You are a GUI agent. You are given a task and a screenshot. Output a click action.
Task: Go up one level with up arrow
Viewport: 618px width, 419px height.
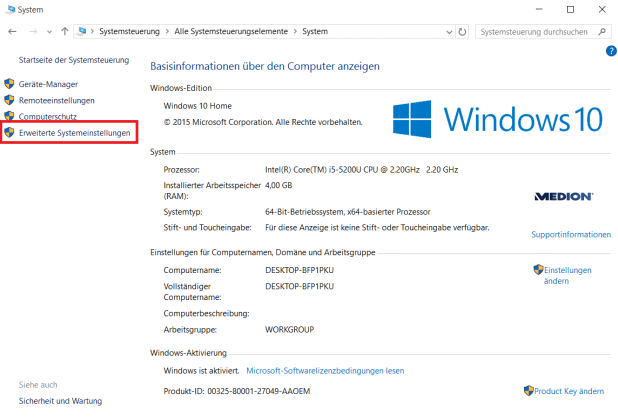coord(65,31)
